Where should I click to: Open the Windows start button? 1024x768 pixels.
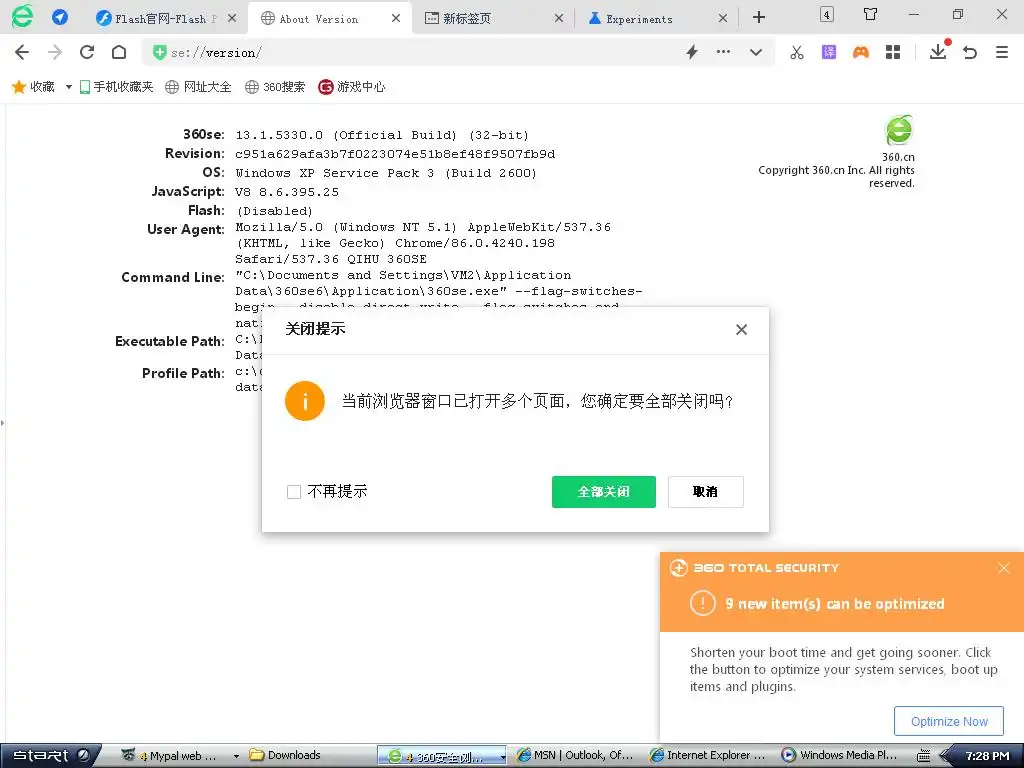click(49, 756)
